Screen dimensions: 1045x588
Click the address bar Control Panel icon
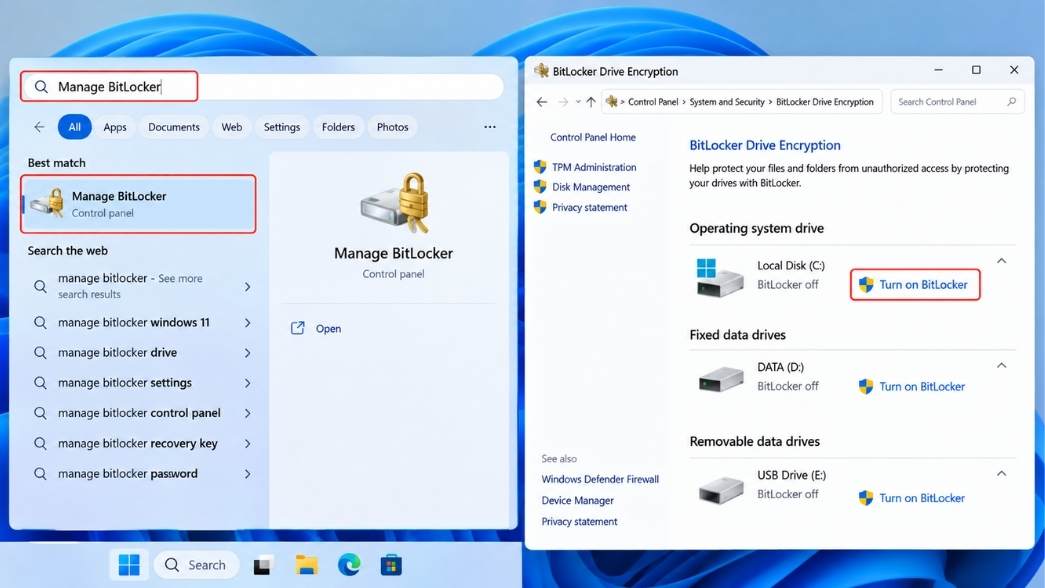point(611,101)
